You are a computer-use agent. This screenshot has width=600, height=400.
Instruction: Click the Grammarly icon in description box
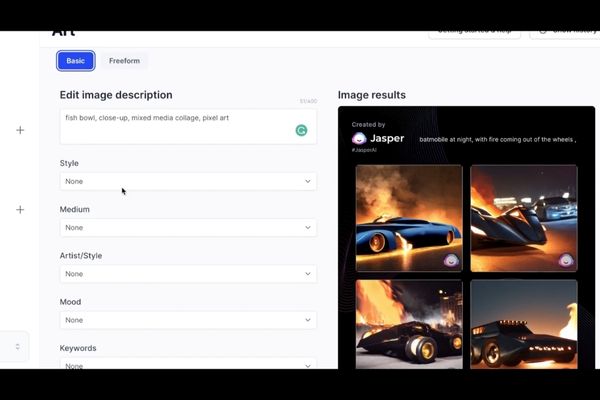(302, 131)
